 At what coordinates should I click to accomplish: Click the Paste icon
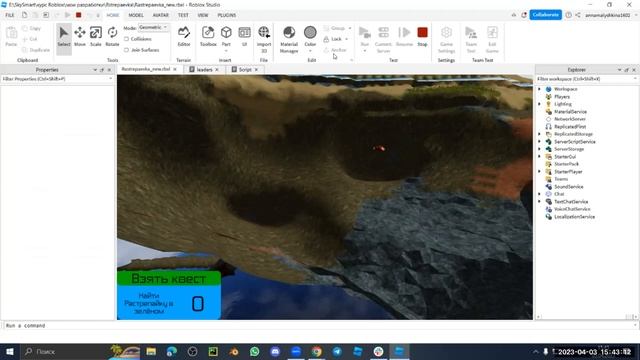point(11,33)
